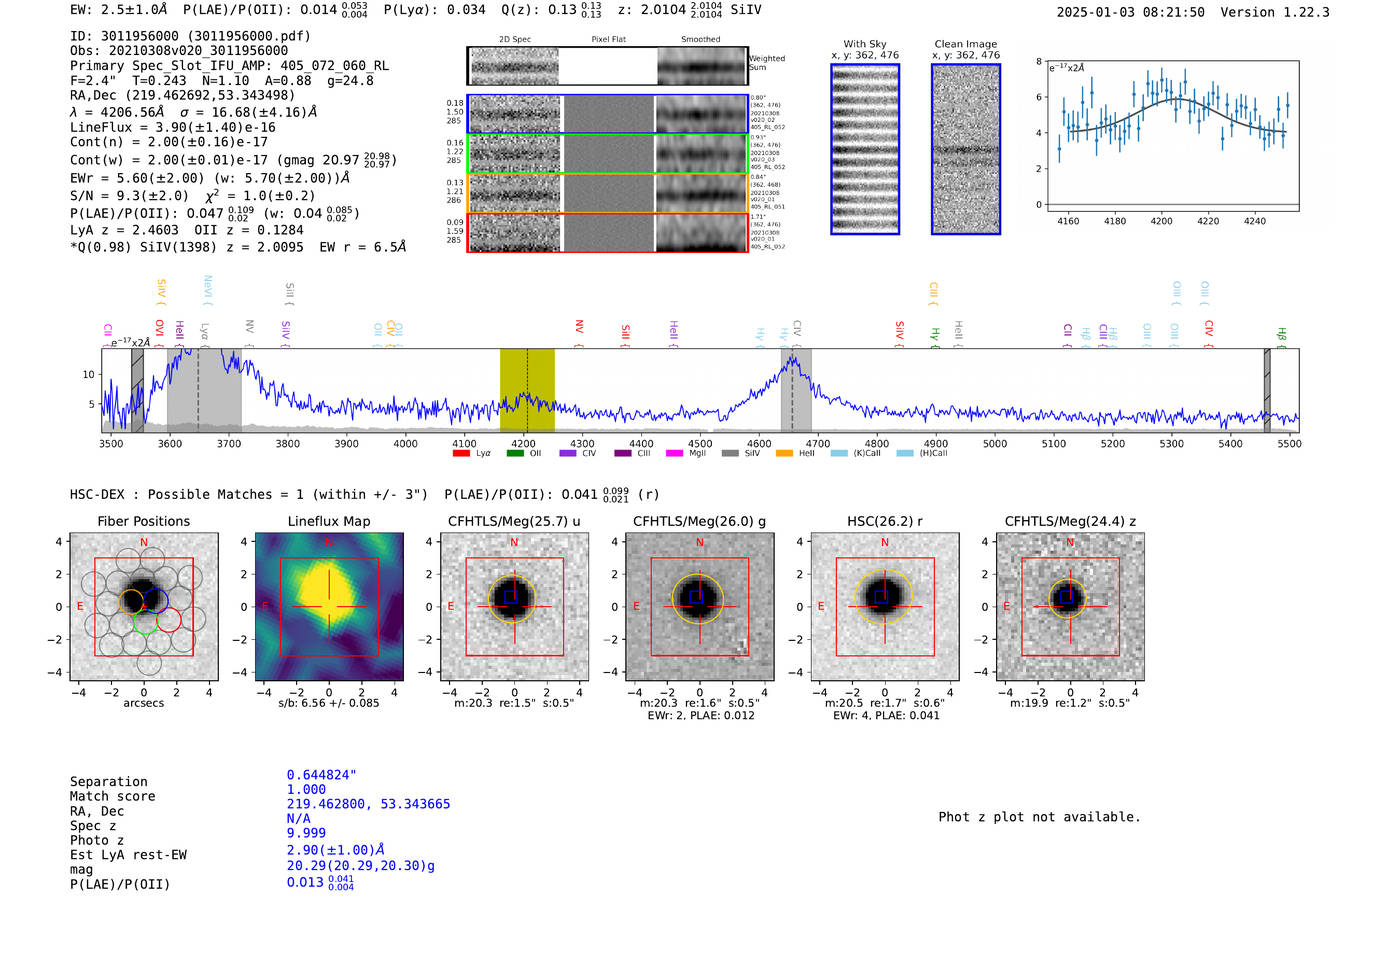Open the CFHTLS/Meg(24.4) z cutout

[x=1070, y=607]
